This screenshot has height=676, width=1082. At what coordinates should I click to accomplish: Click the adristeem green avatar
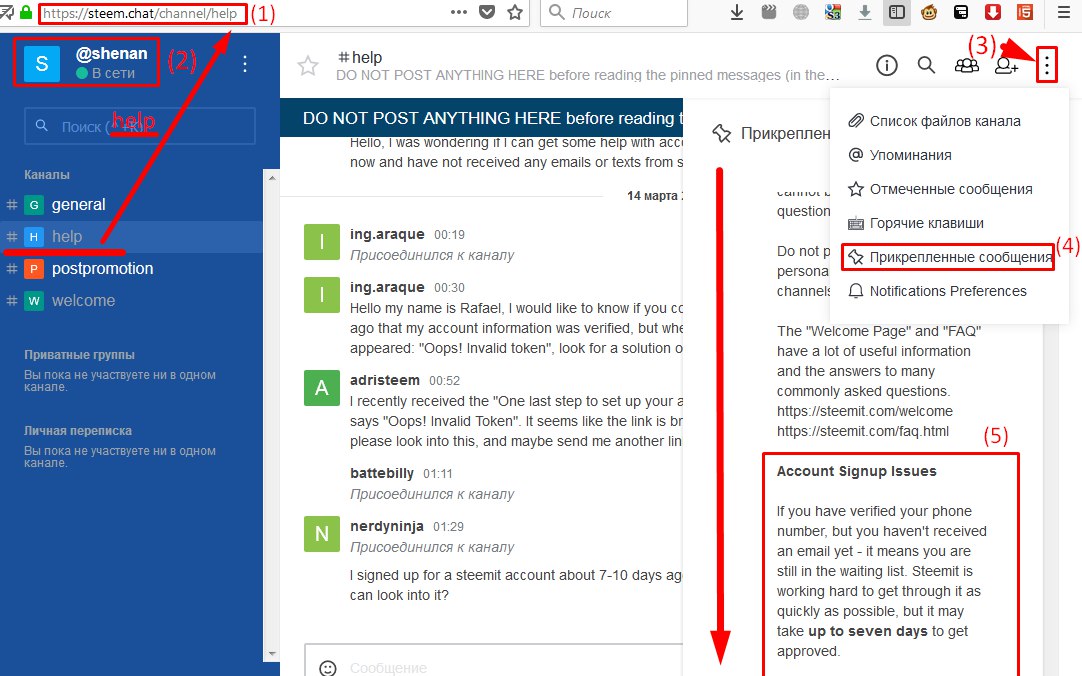[x=322, y=388]
